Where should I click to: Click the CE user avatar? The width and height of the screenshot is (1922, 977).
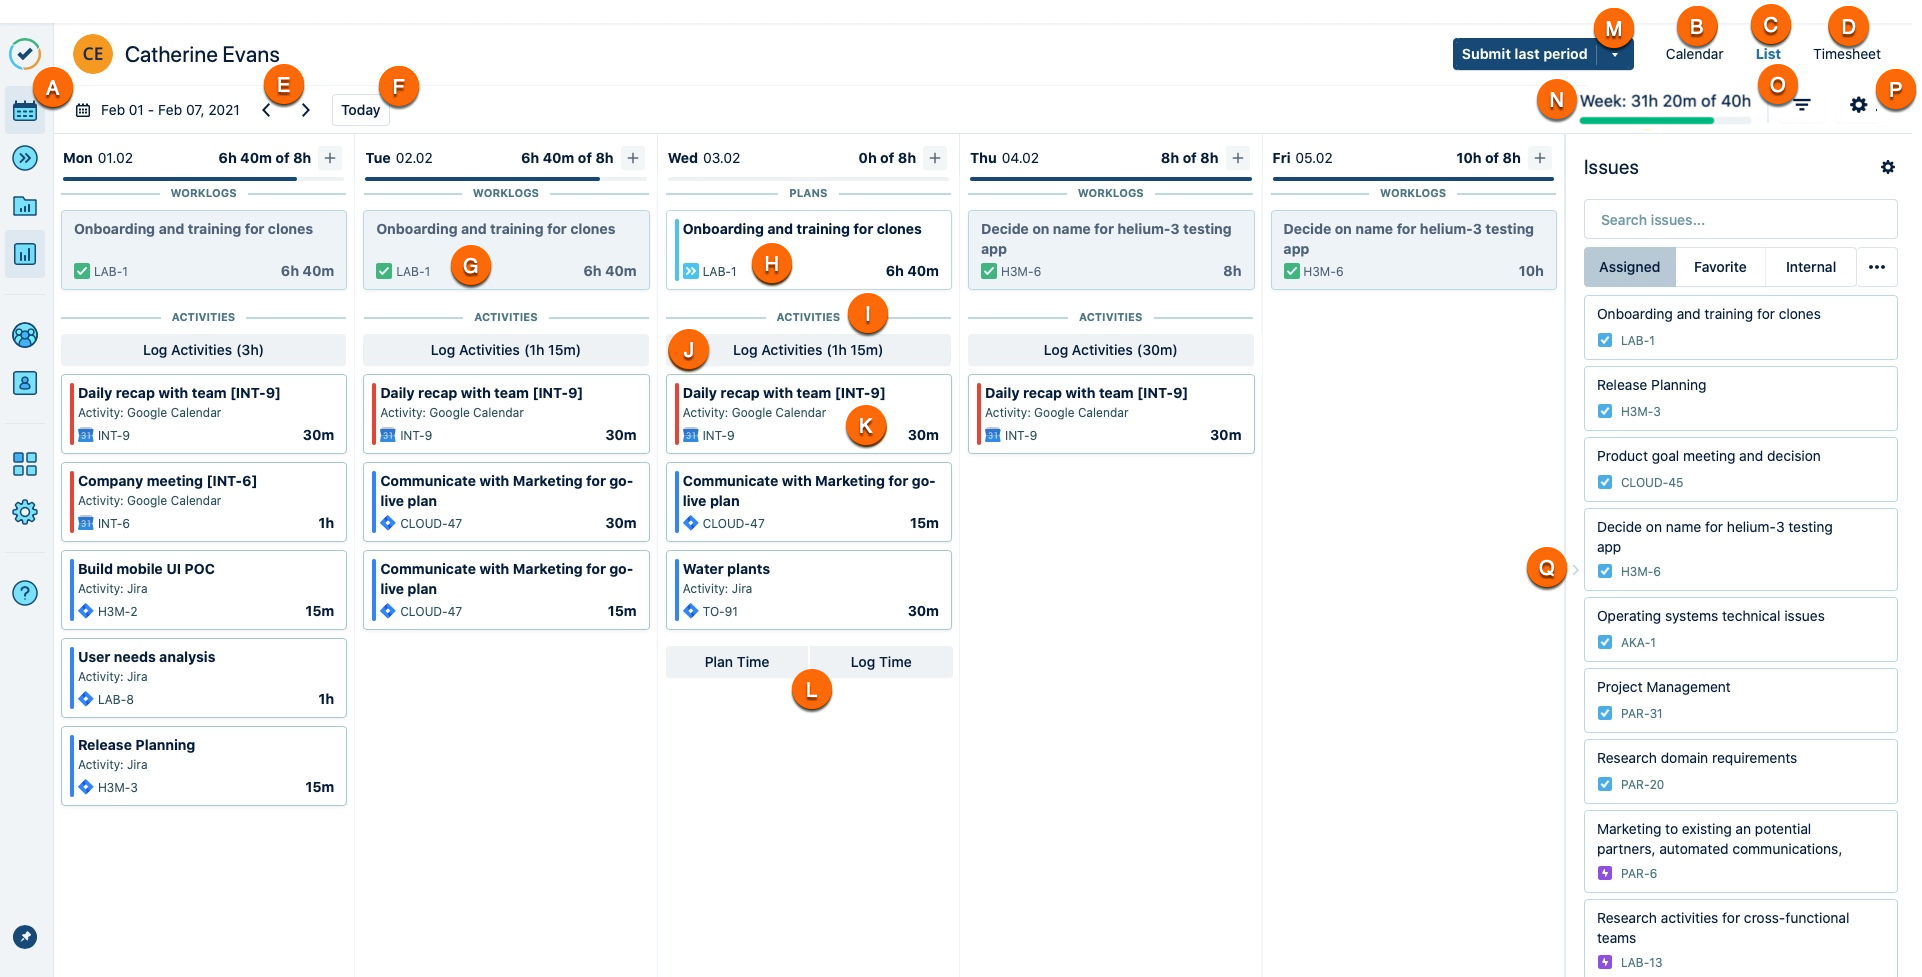(x=93, y=54)
